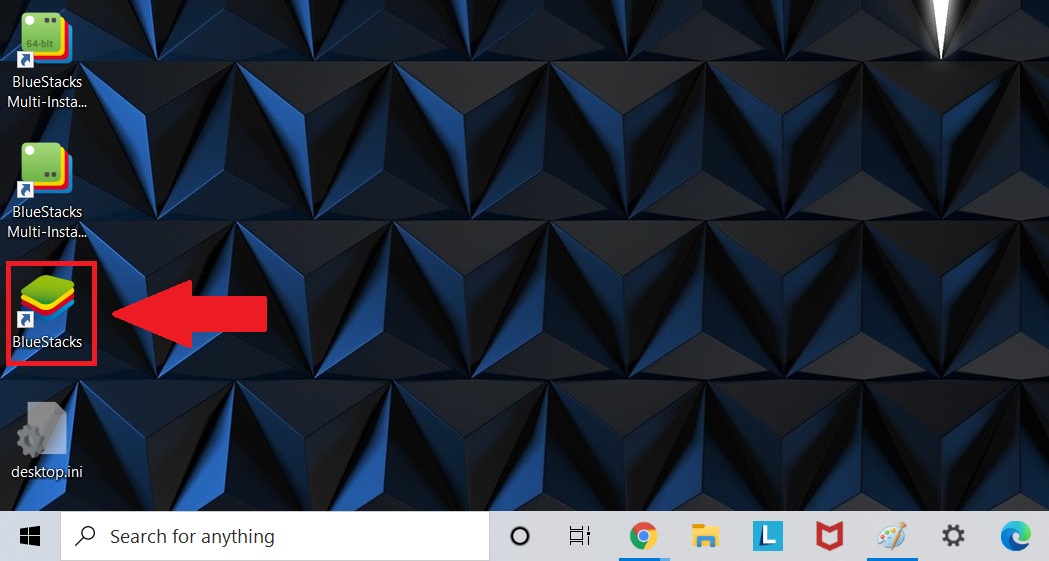Open Cortana circle button on taskbar

pyautogui.click(x=520, y=536)
